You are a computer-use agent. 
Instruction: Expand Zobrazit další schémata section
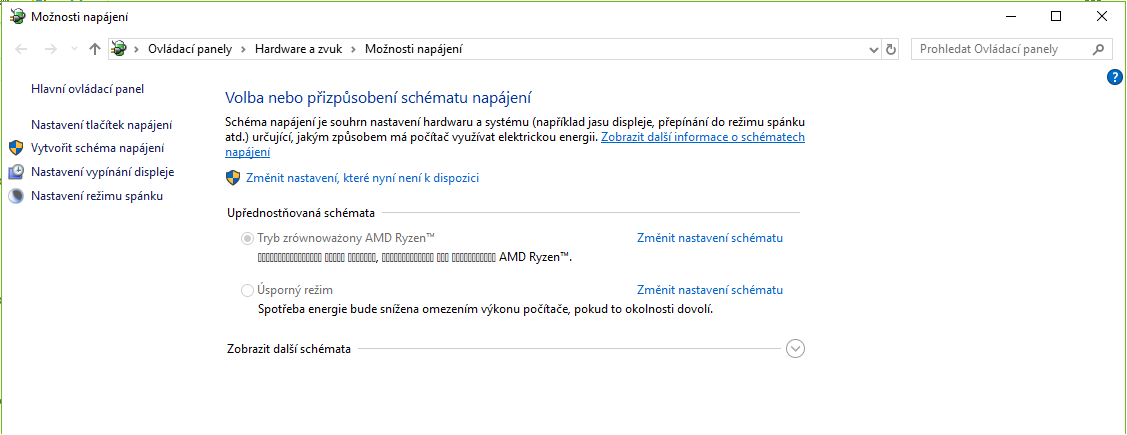point(796,348)
